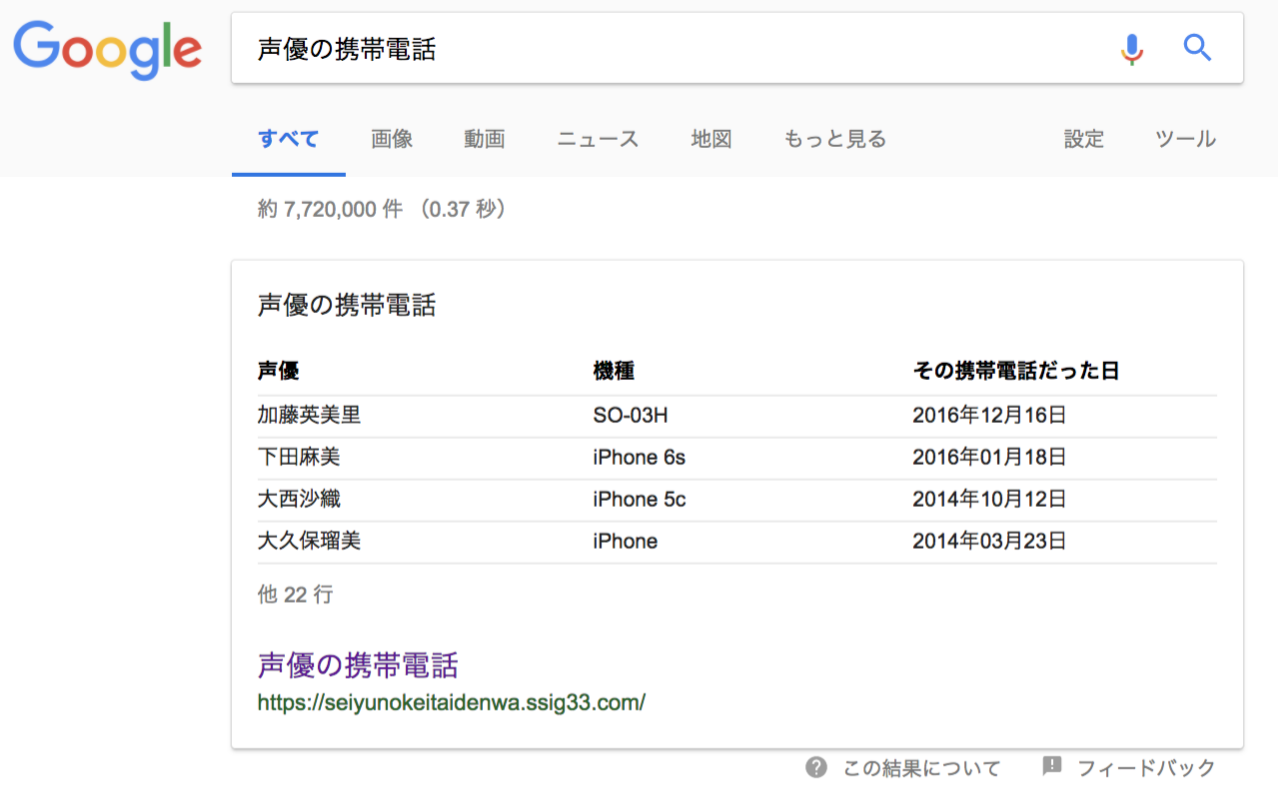
Task: Open the 声優の携帯電話 result link
Action: point(358,665)
